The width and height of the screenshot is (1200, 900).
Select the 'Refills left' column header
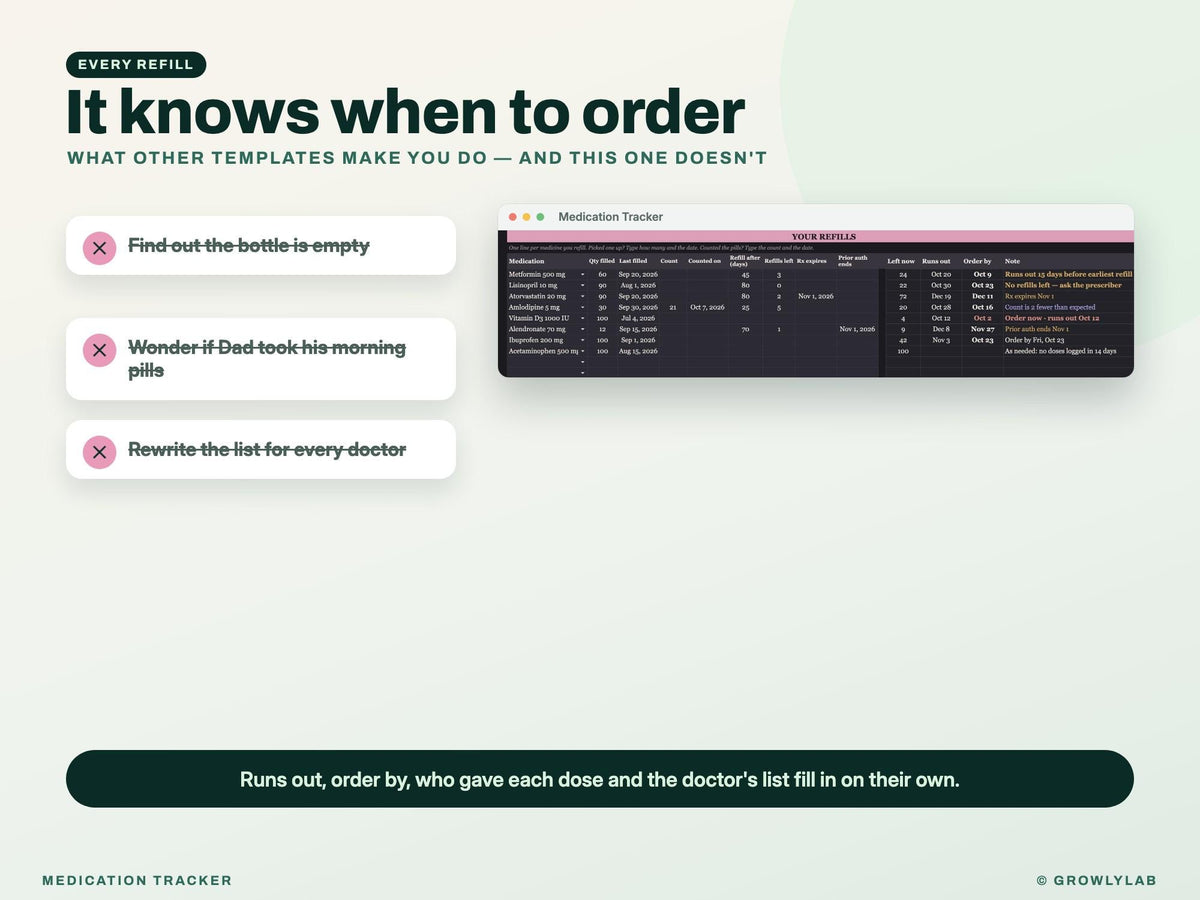click(x=779, y=261)
